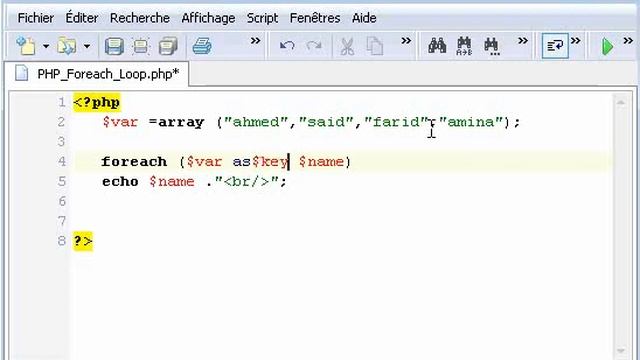Screen dimensions: 640x360
Task: Click the open file folder icon
Action: pos(67,46)
